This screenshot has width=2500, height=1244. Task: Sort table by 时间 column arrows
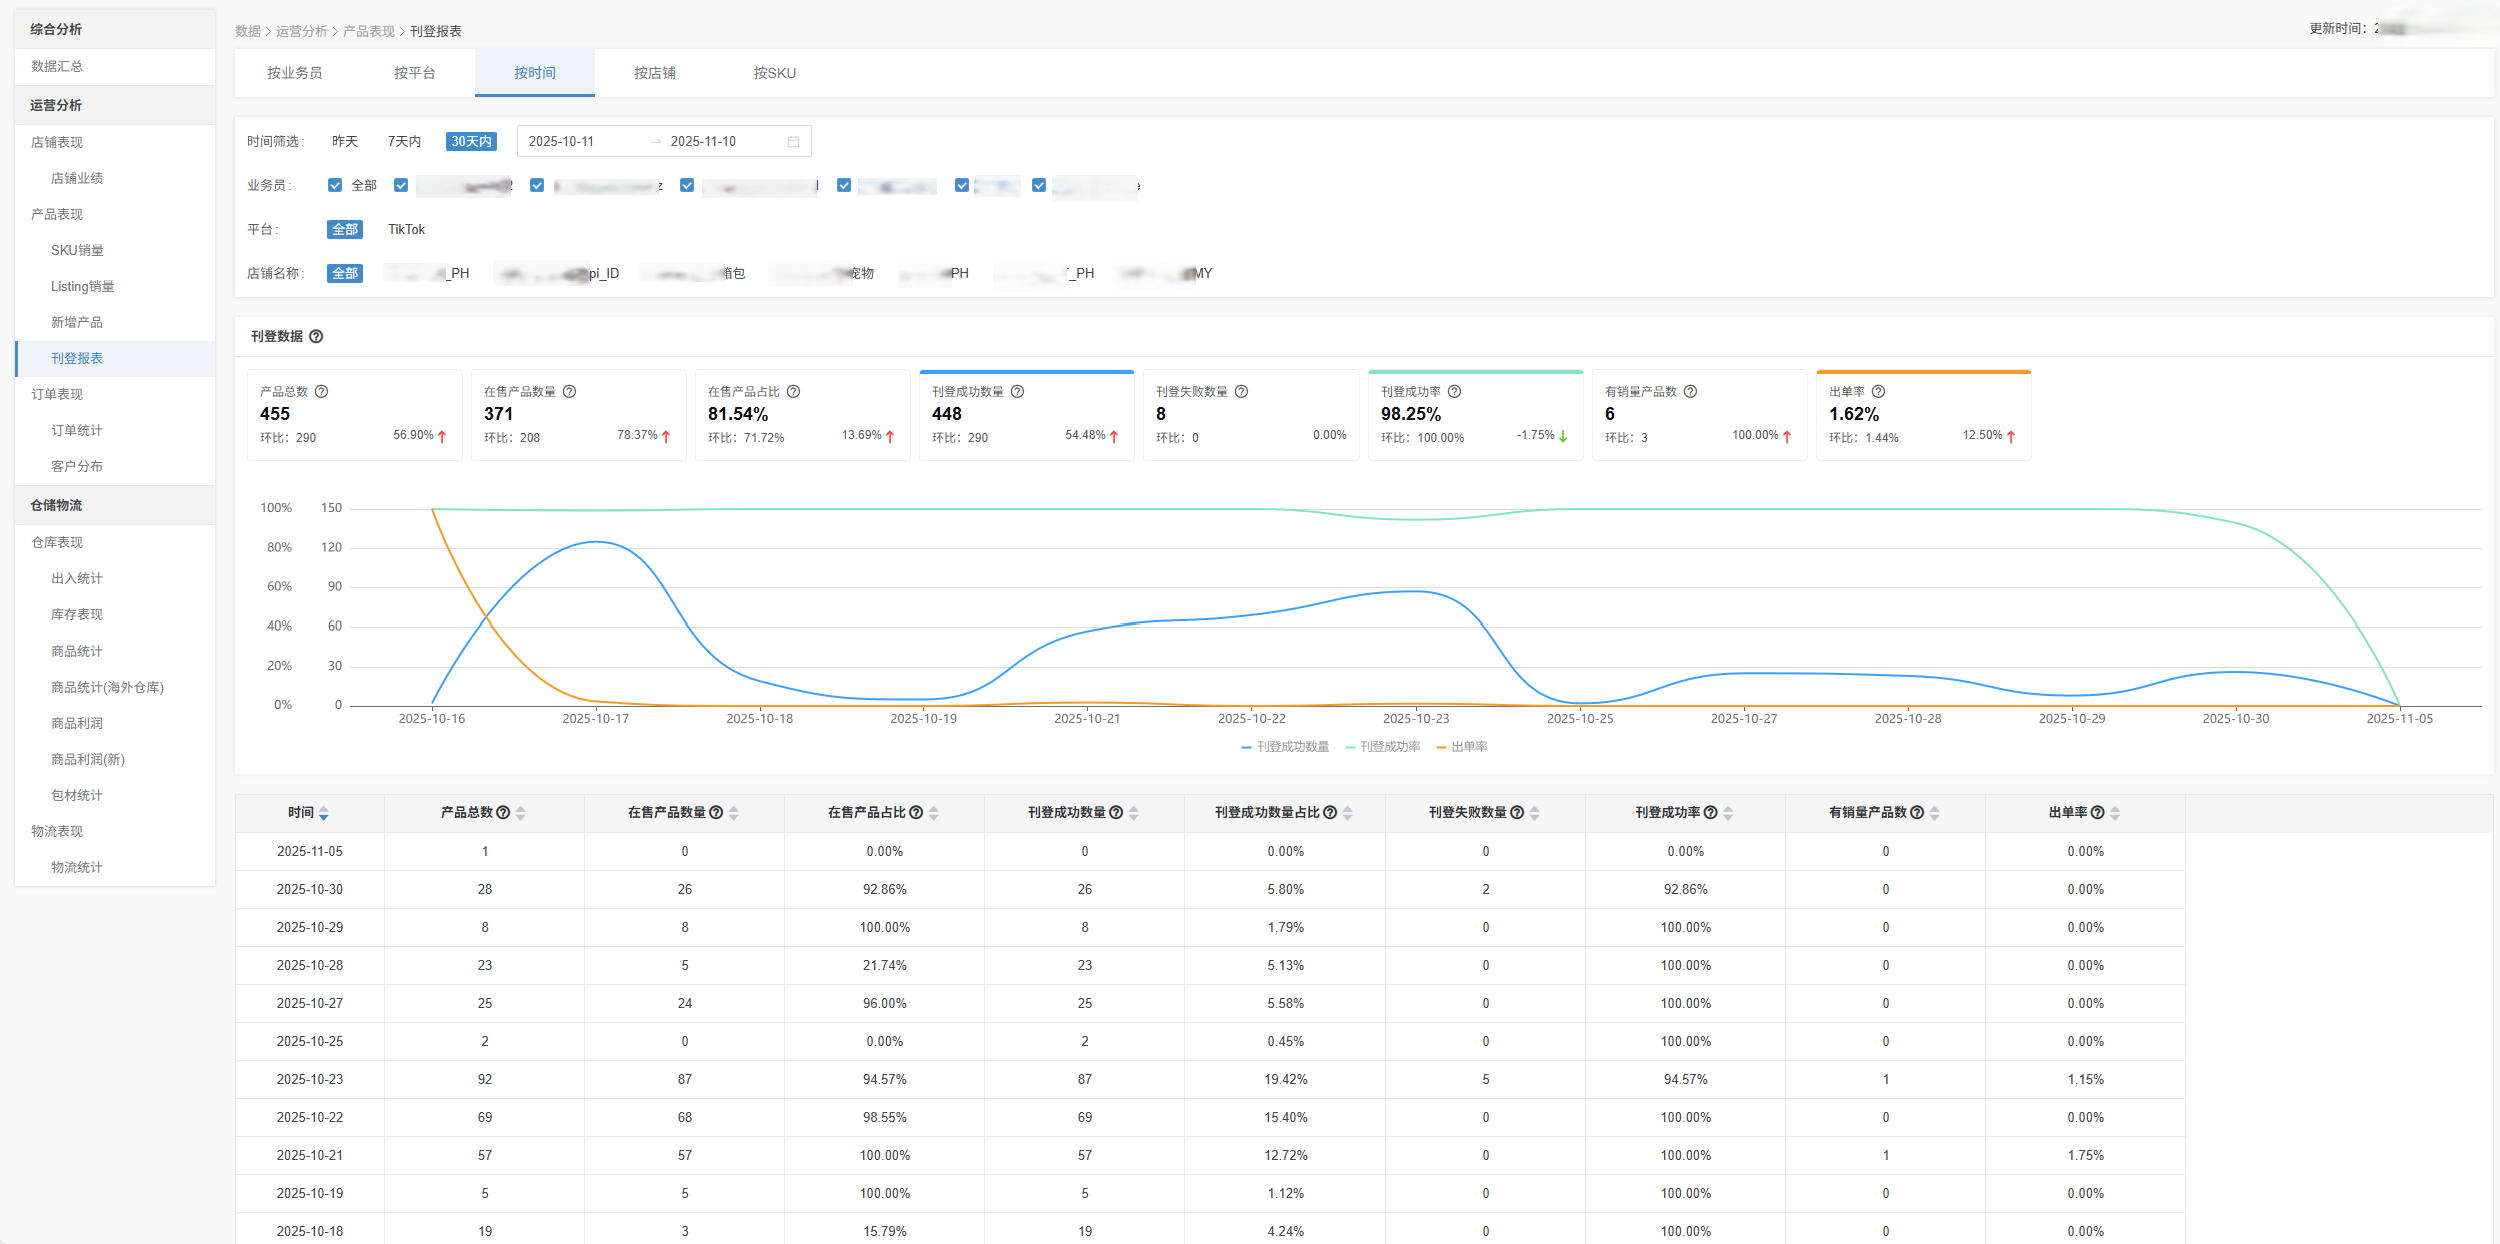coord(324,814)
